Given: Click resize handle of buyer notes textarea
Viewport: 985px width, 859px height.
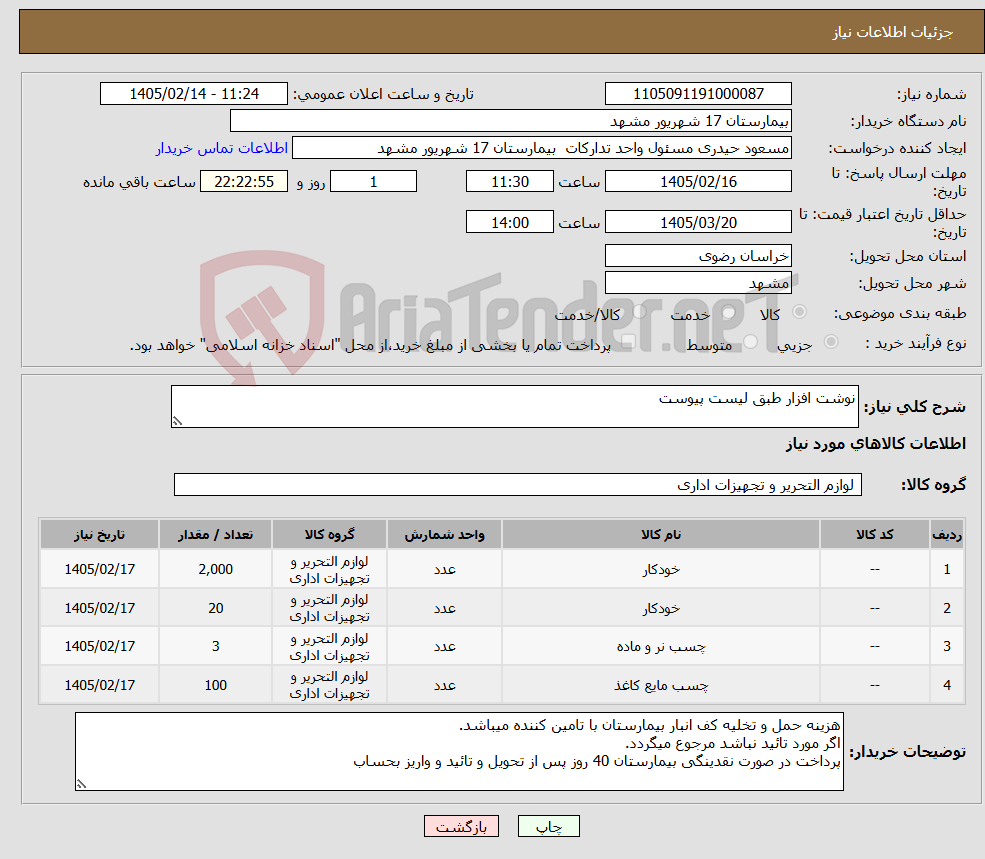Looking at the screenshot, I should (x=81, y=784).
